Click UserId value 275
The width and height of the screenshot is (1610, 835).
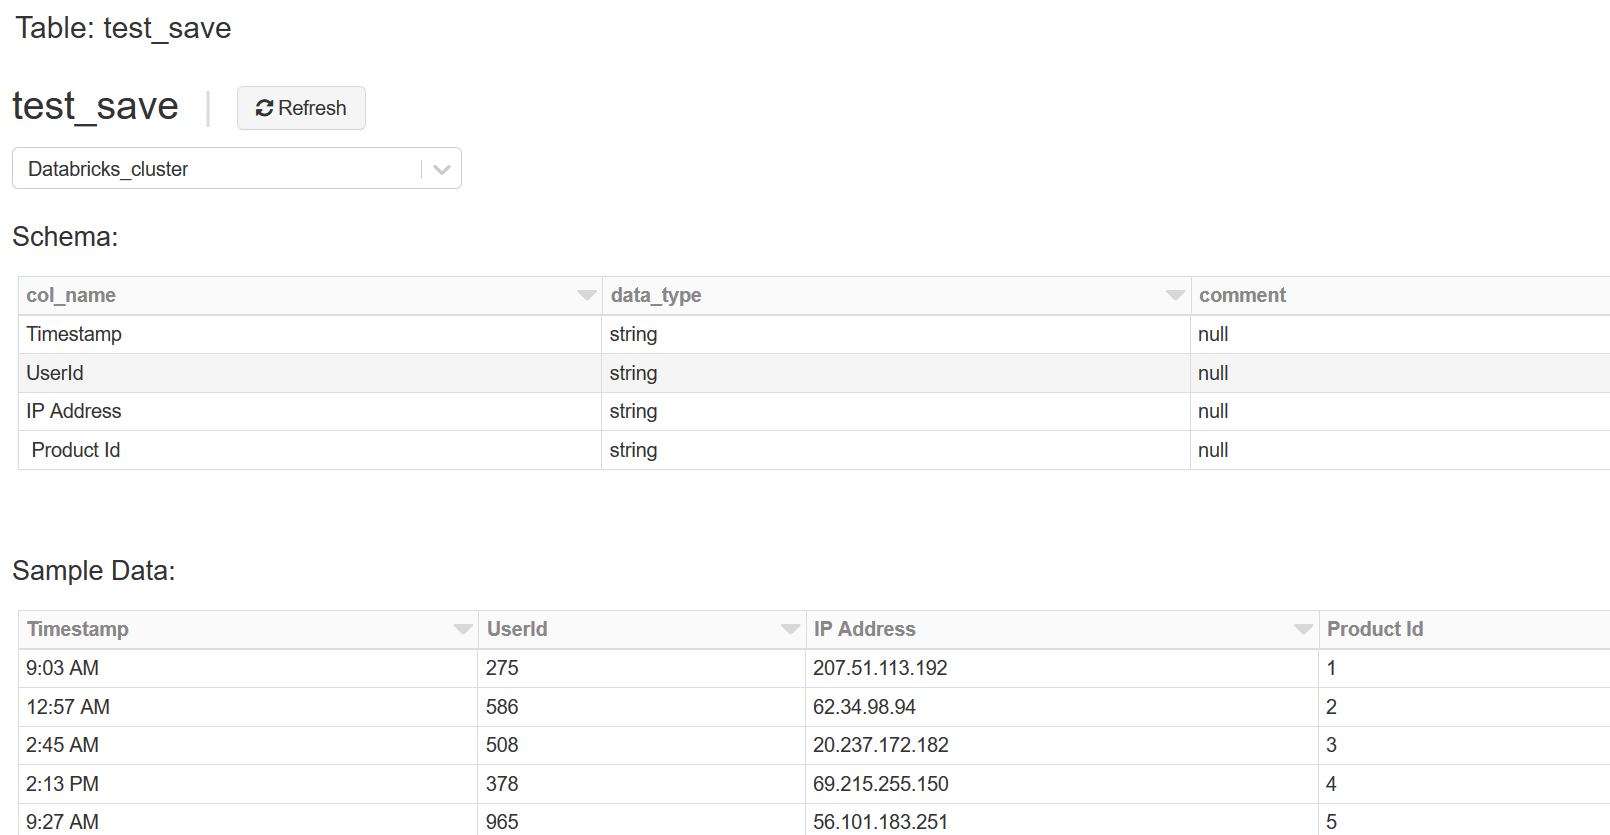(x=502, y=668)
